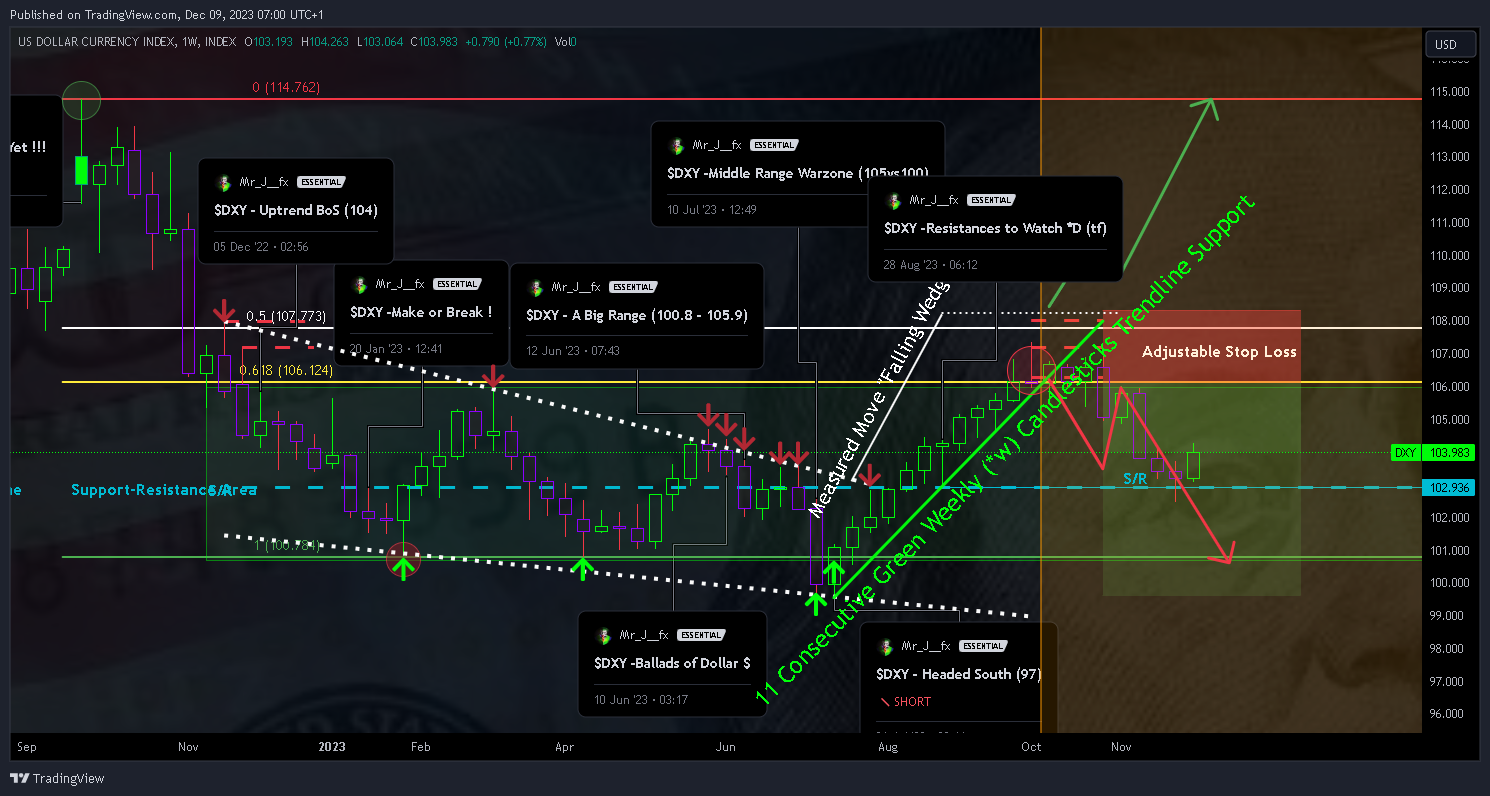Click date '28 Aug '23 · 06:12'
The height and width of the screenshot is (796, 1490).
point(931,265)
